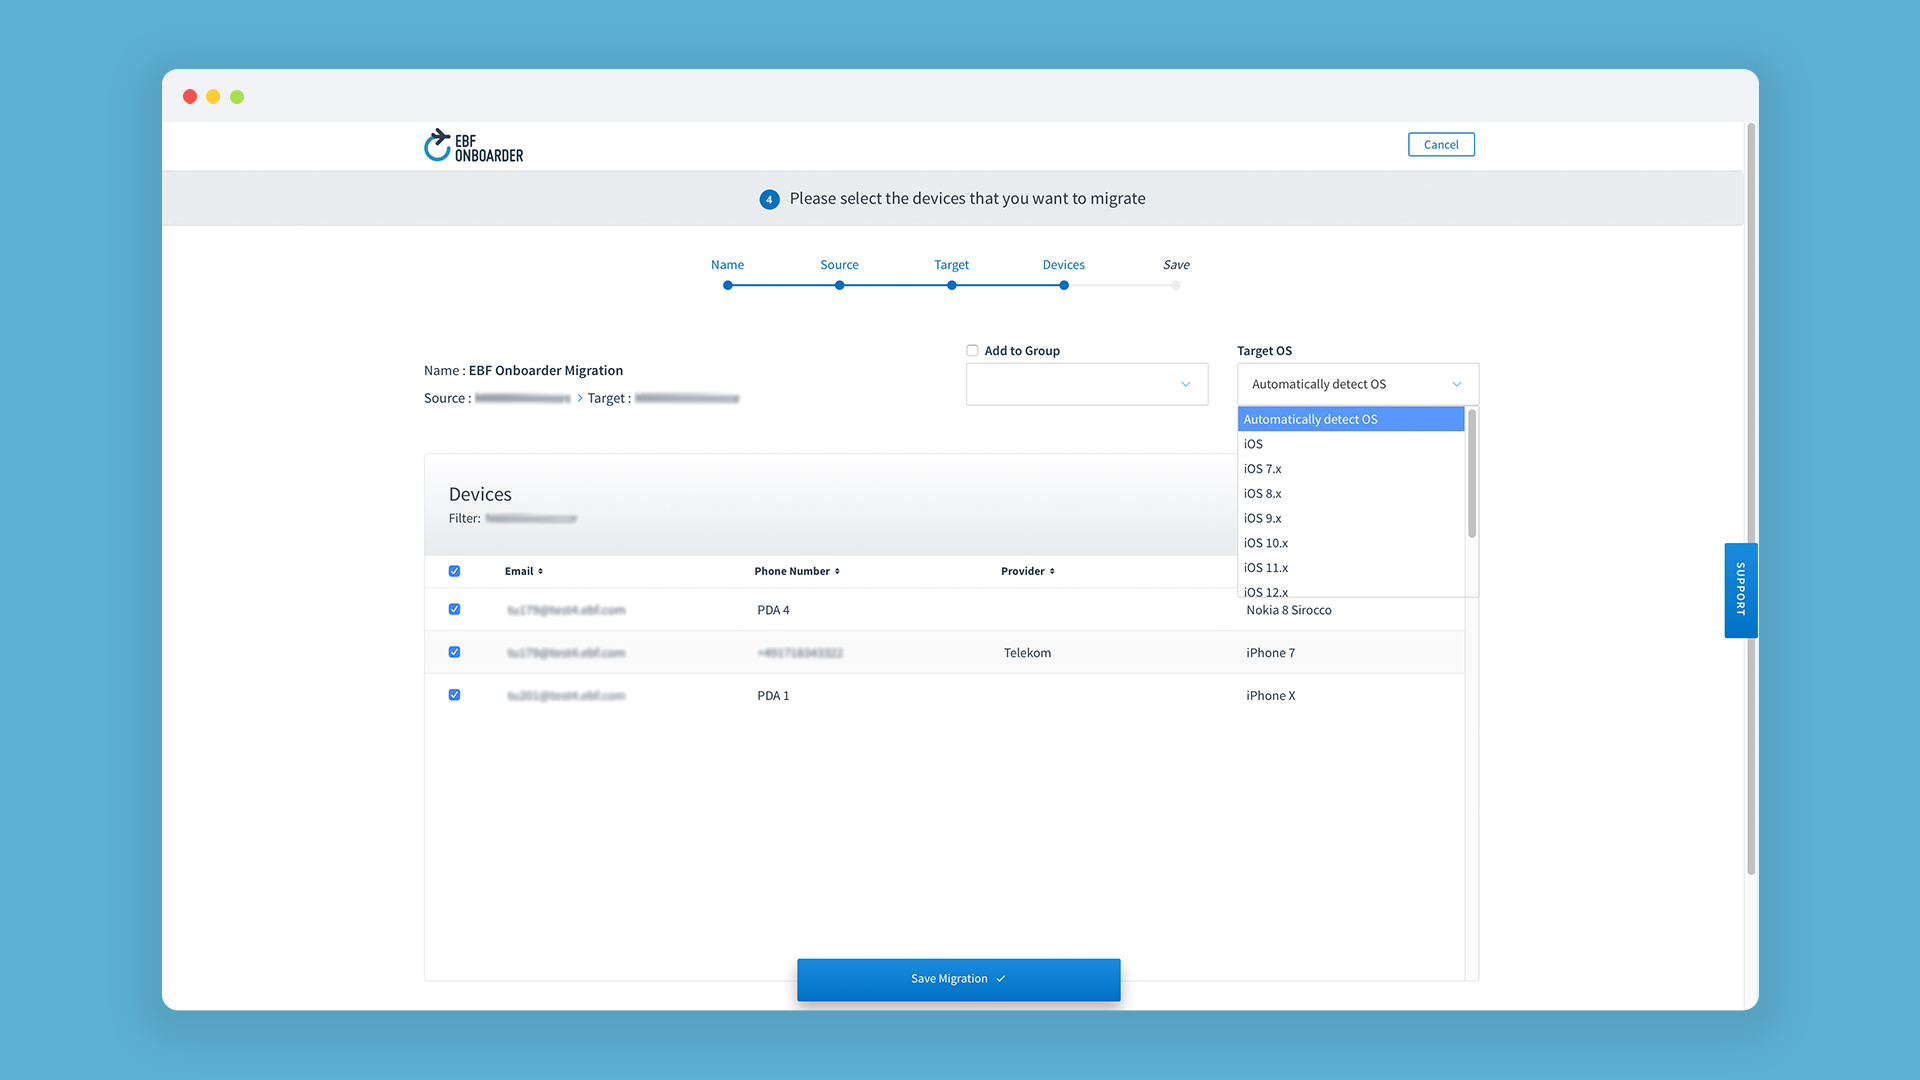Open the Add to Group dropdown

coord(1087,384)
